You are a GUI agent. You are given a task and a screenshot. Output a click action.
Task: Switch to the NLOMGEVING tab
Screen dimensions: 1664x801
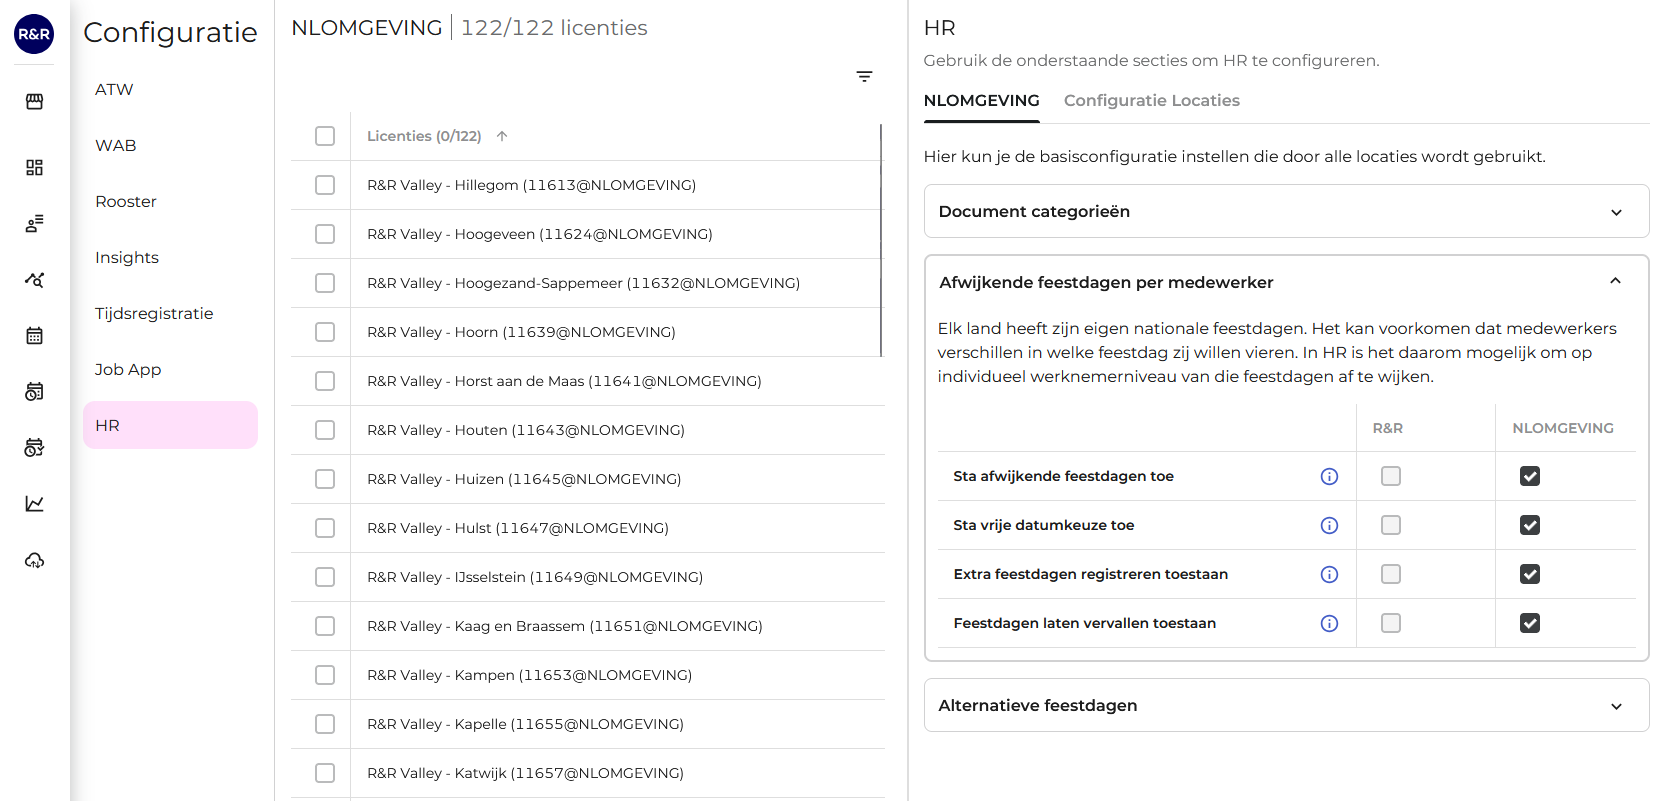[981, 100]
